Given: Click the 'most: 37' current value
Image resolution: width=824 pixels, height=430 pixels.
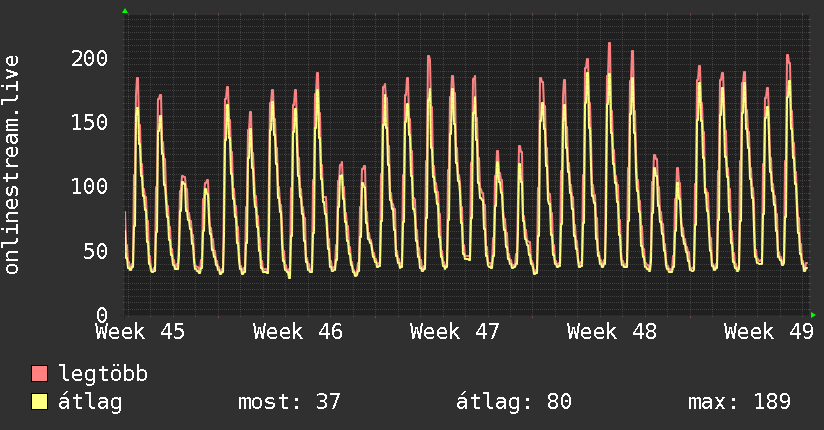Looking at the screenshot, I should (x=289, y=402).
